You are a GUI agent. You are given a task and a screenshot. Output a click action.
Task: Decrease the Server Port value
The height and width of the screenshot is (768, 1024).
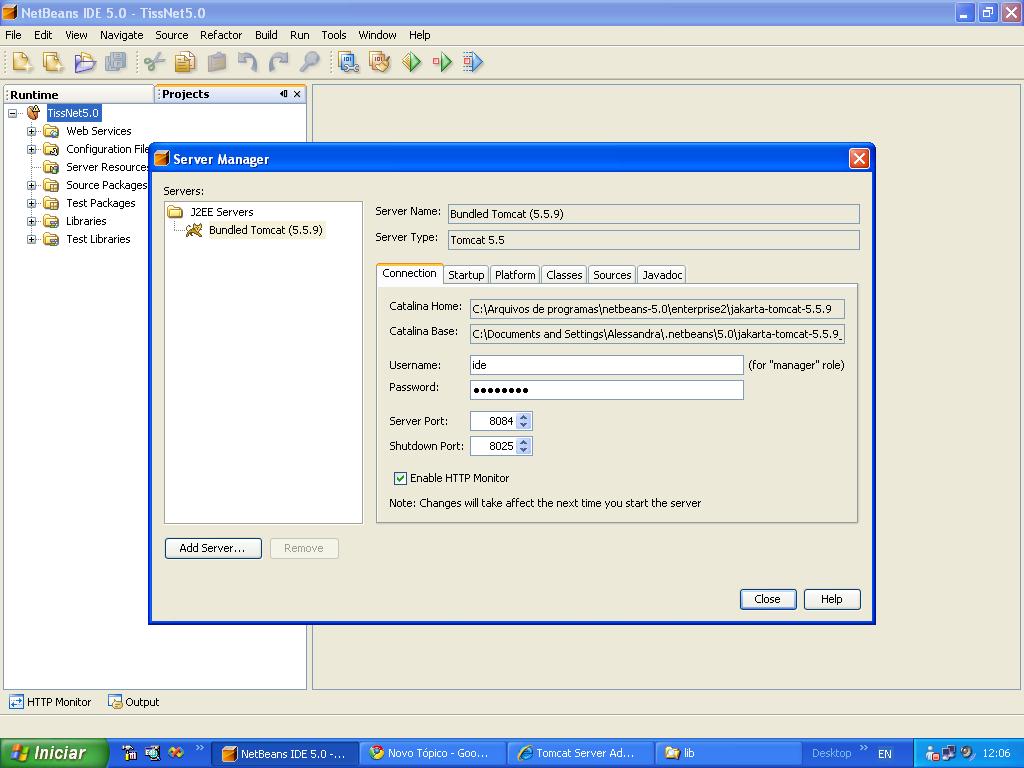[524, 425]
